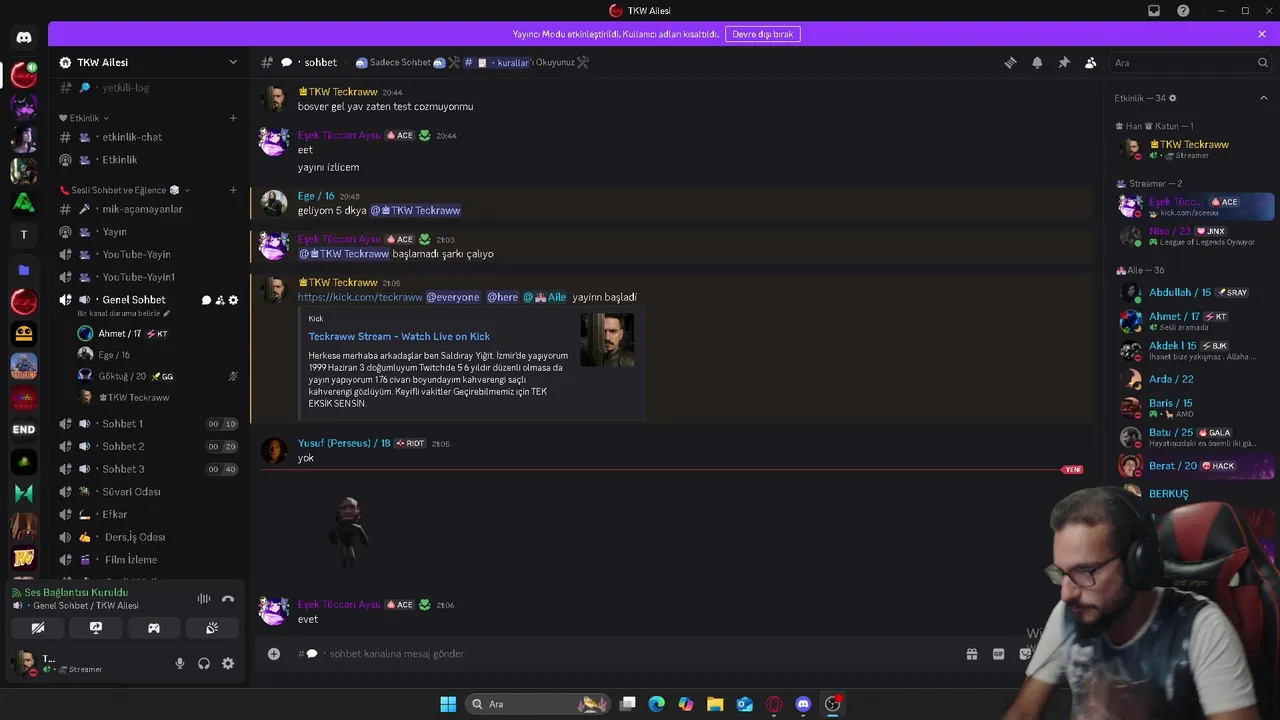Open File Explorer from taskbar
The image size is (1280, 720).
point(715,704)
